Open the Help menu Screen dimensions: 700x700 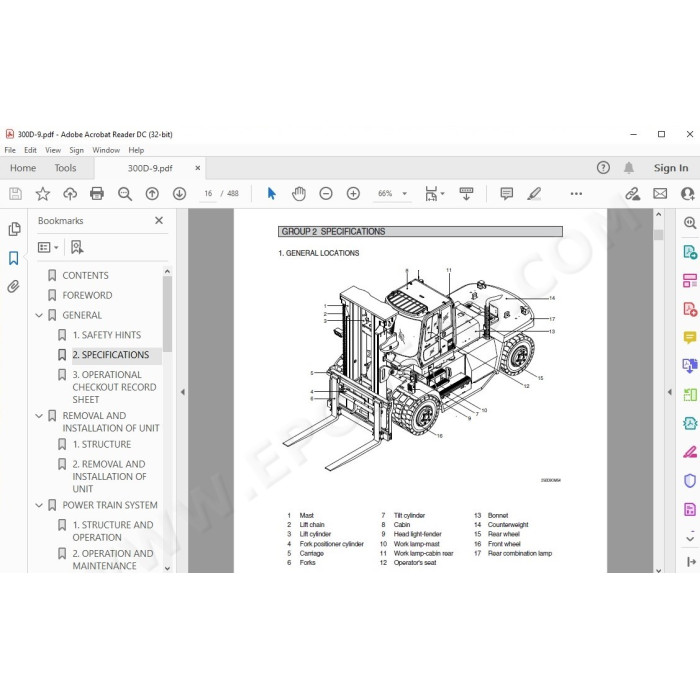pos(136,150)
